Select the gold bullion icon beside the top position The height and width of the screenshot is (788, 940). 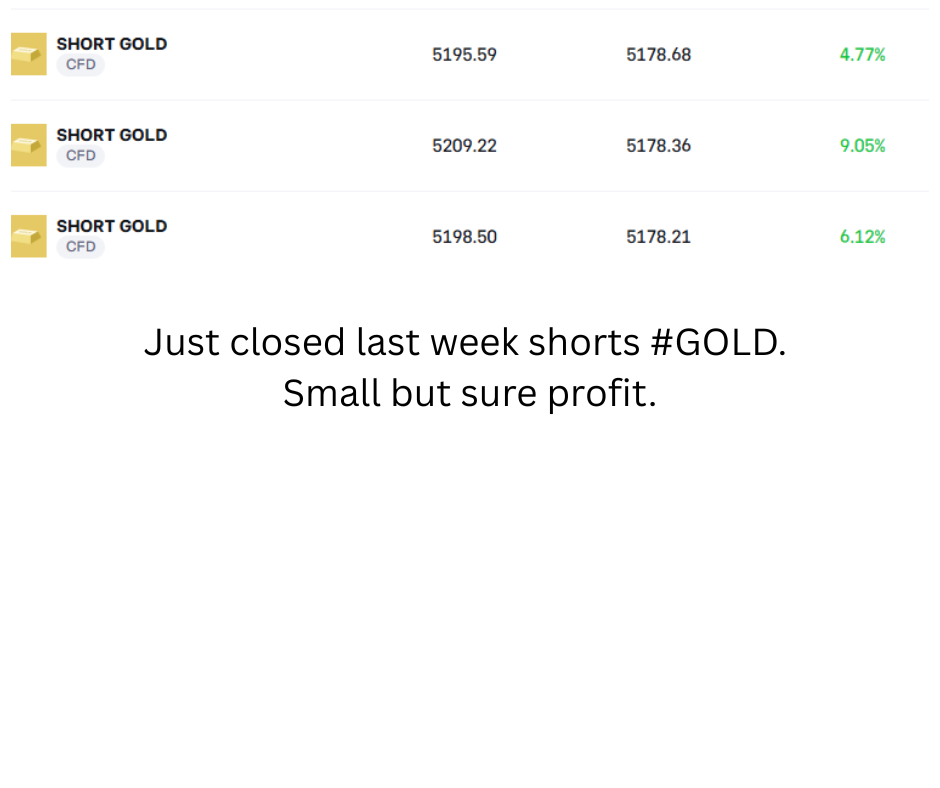click(x=29, y=54)
